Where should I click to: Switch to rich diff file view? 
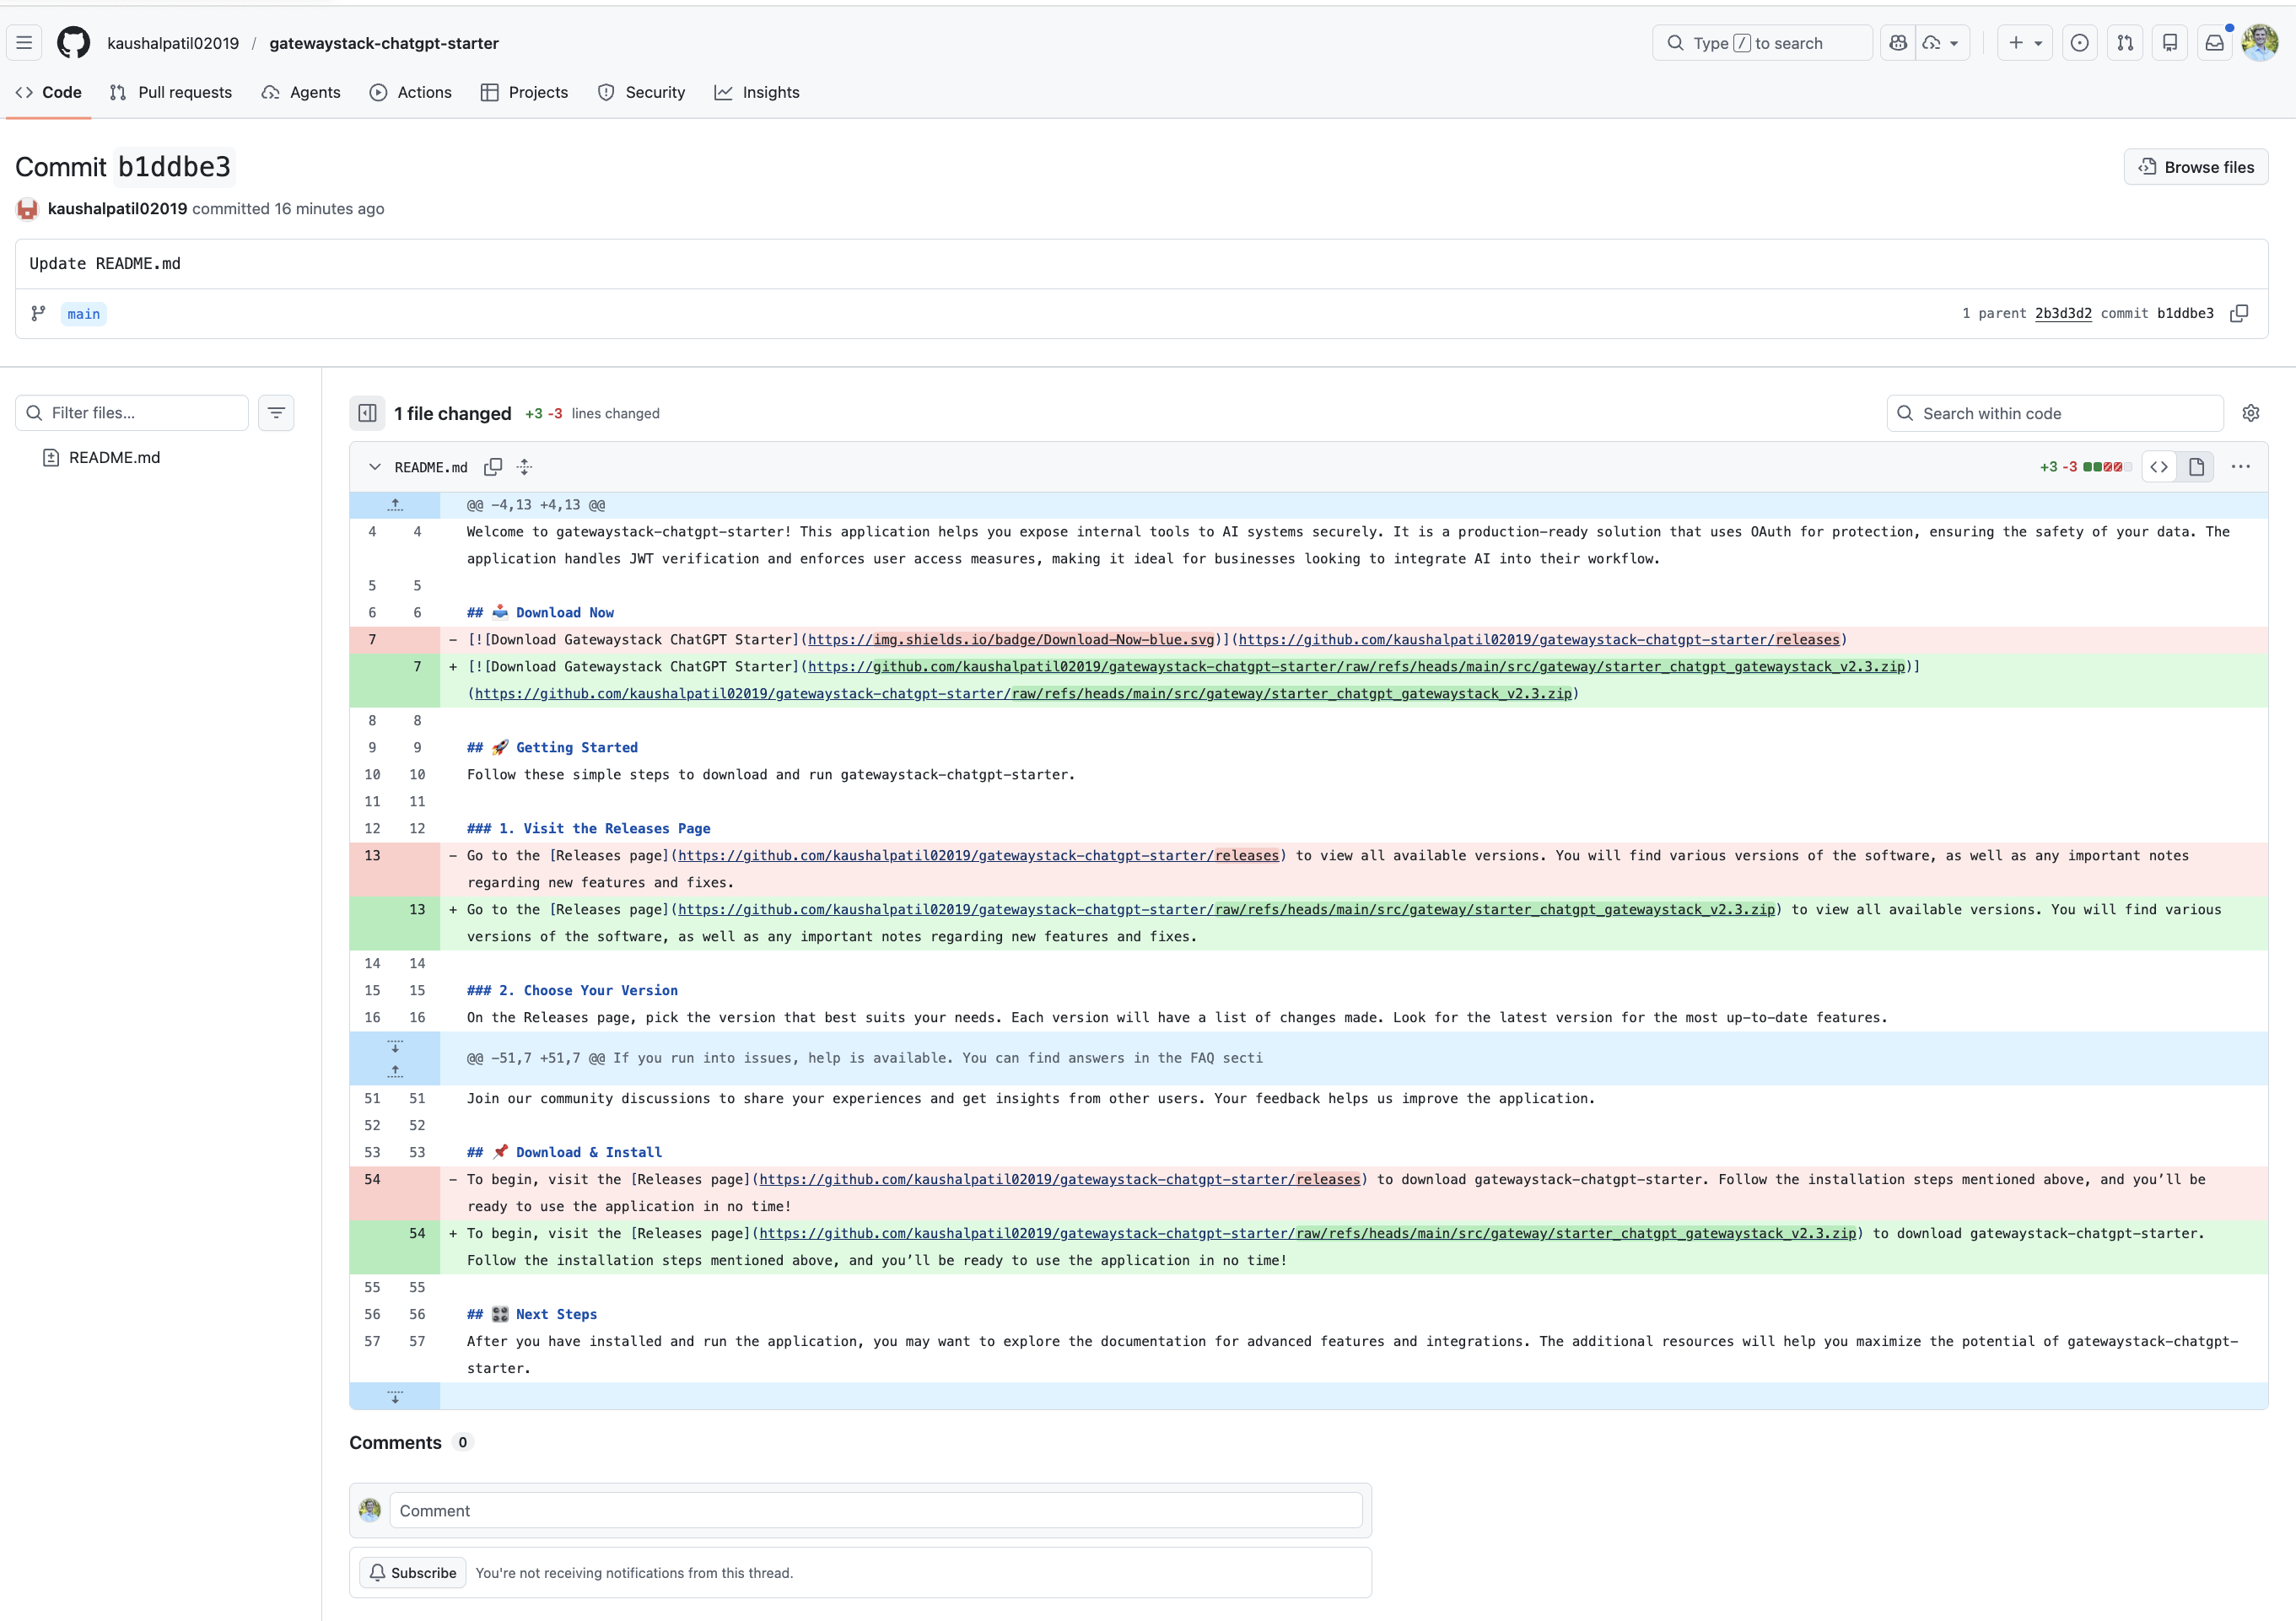[x=2197, y=466]
